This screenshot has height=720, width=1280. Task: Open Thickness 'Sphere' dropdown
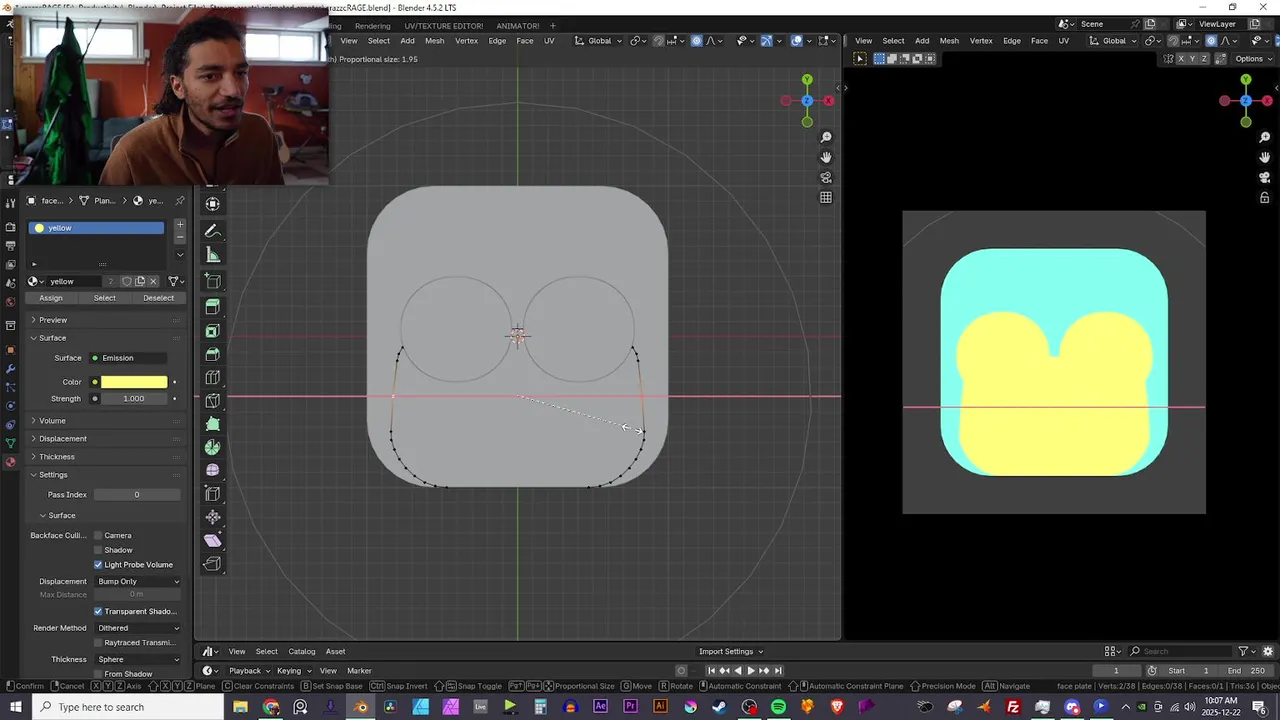pos(138,659)
